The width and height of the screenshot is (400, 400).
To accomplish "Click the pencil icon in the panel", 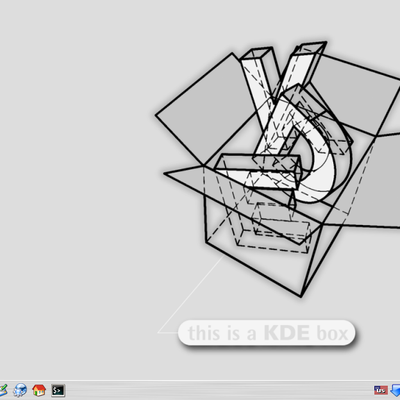I will (x=3, y=390).
